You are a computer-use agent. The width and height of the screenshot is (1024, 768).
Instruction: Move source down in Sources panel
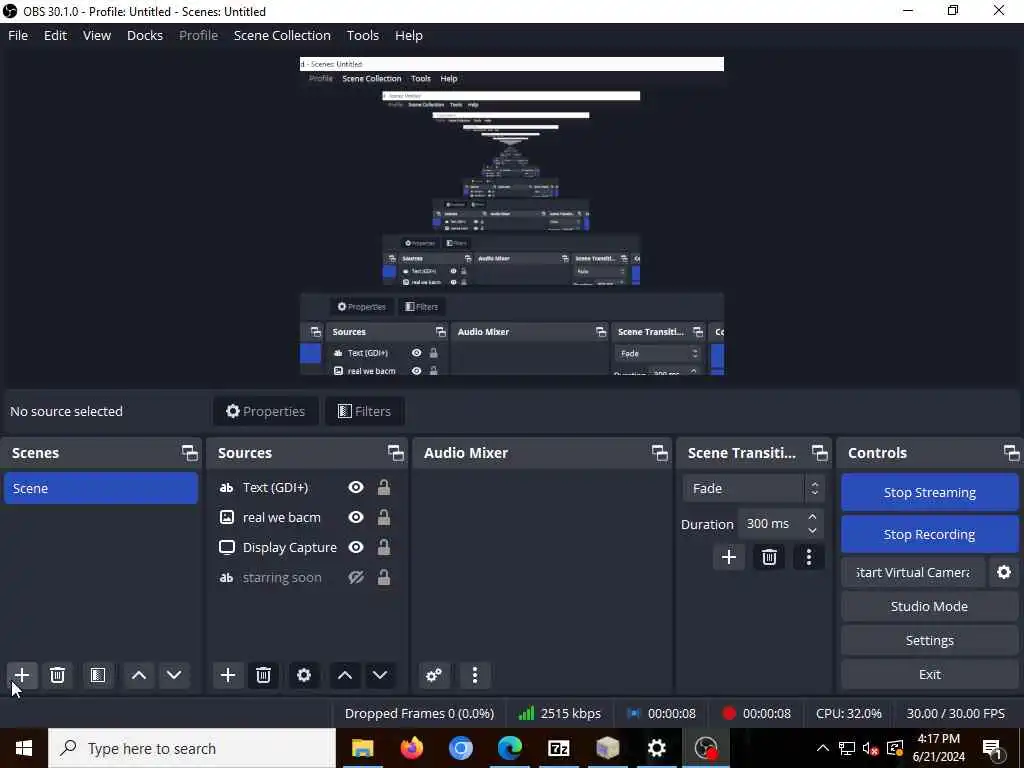(x=380, y=675)
